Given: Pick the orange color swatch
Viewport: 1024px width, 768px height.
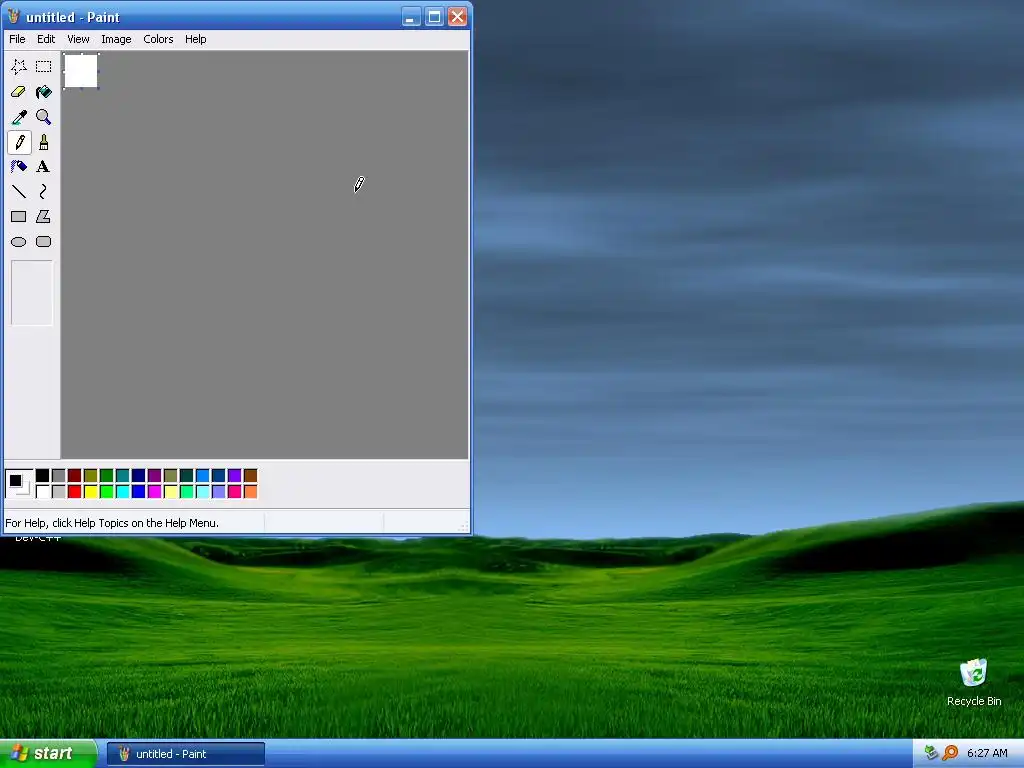Looking at the screenshot, I should pos(250,491).
